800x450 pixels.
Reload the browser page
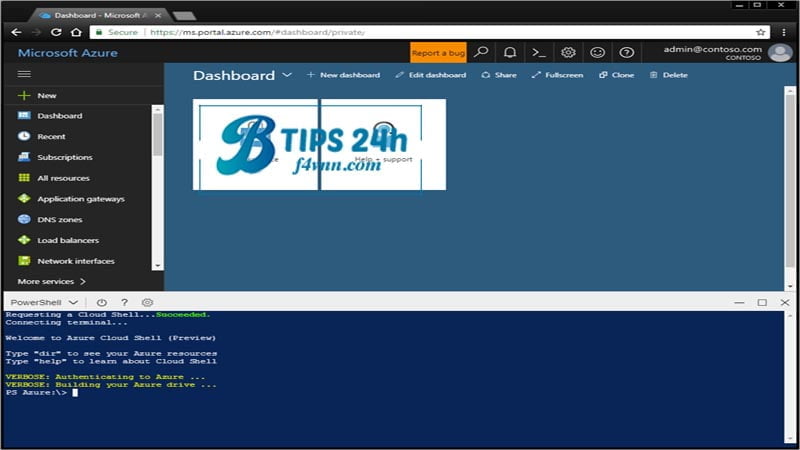coord(56,32)
